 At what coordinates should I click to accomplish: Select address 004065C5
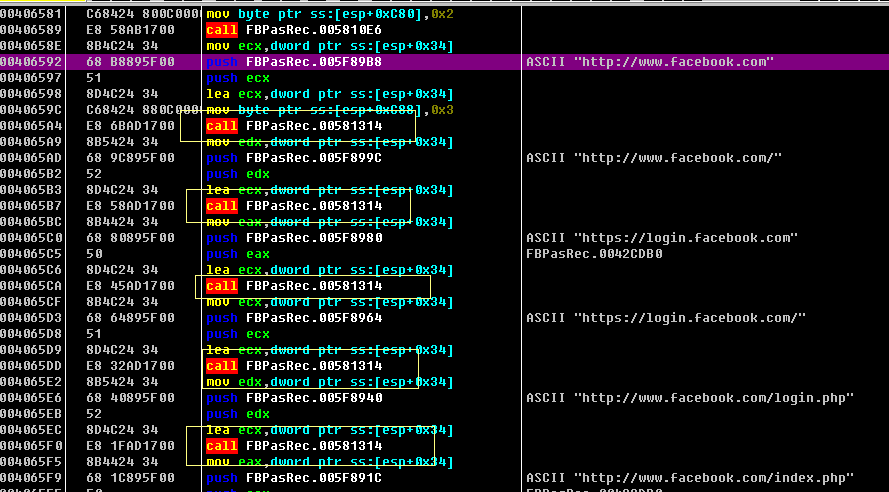click(31, 253)
